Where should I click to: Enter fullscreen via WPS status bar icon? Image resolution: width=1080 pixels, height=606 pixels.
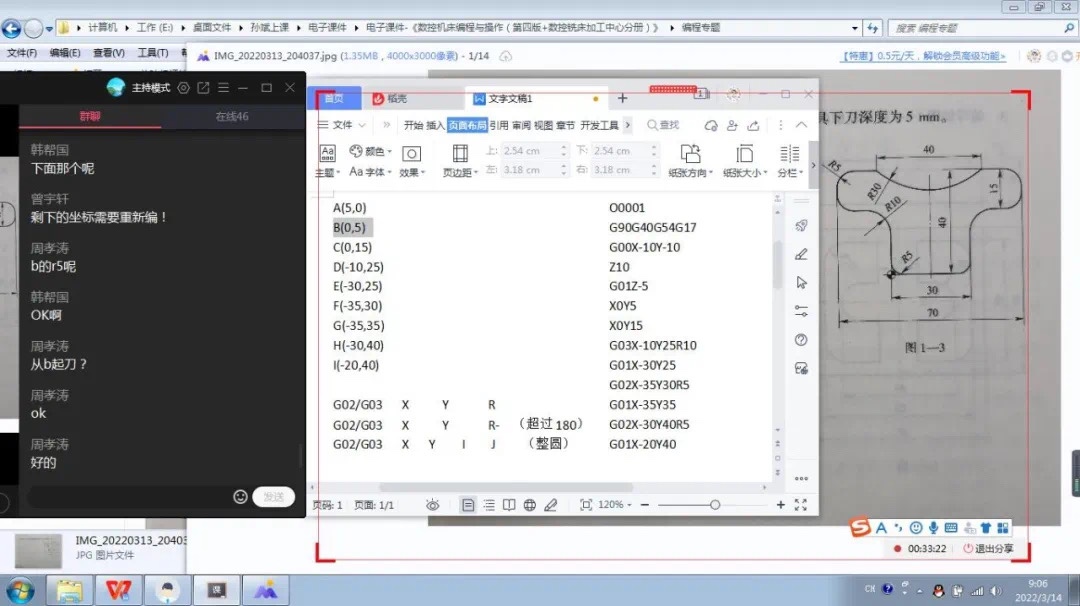[800, 505]
